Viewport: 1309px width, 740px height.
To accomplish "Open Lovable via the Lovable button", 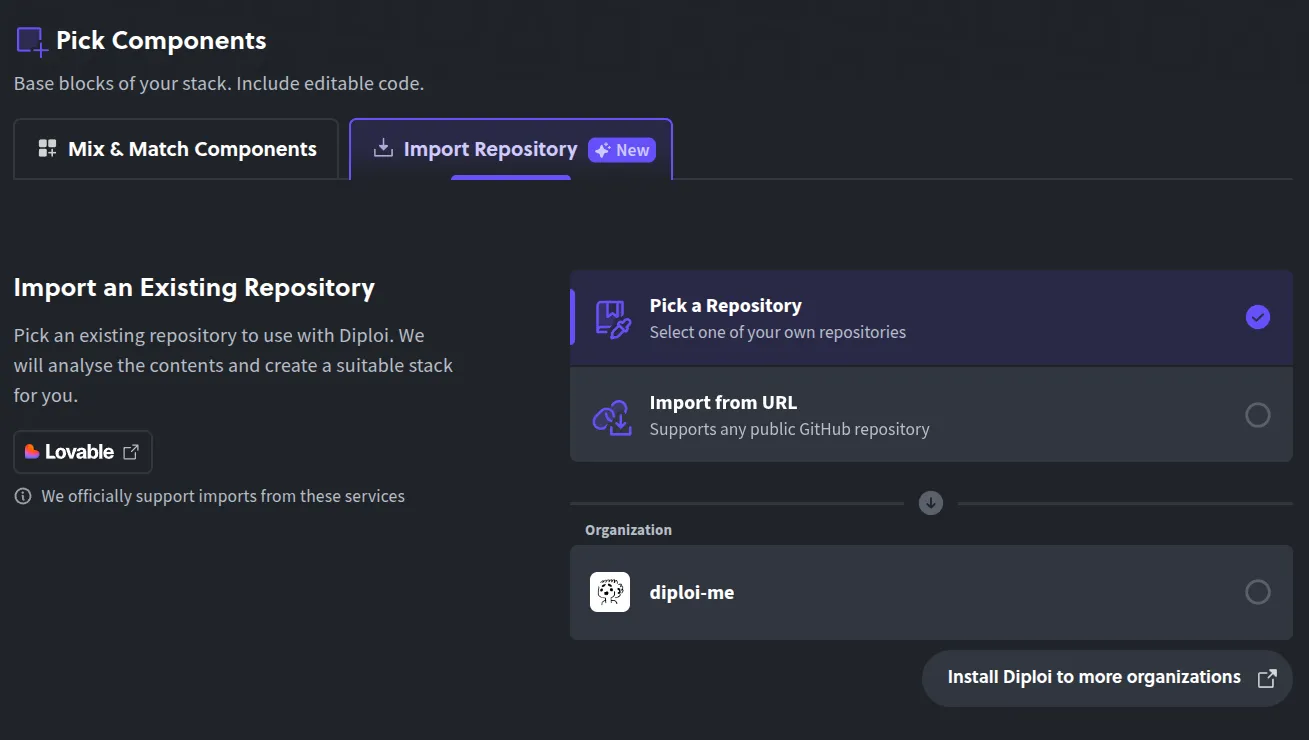I will pos(82,451).
